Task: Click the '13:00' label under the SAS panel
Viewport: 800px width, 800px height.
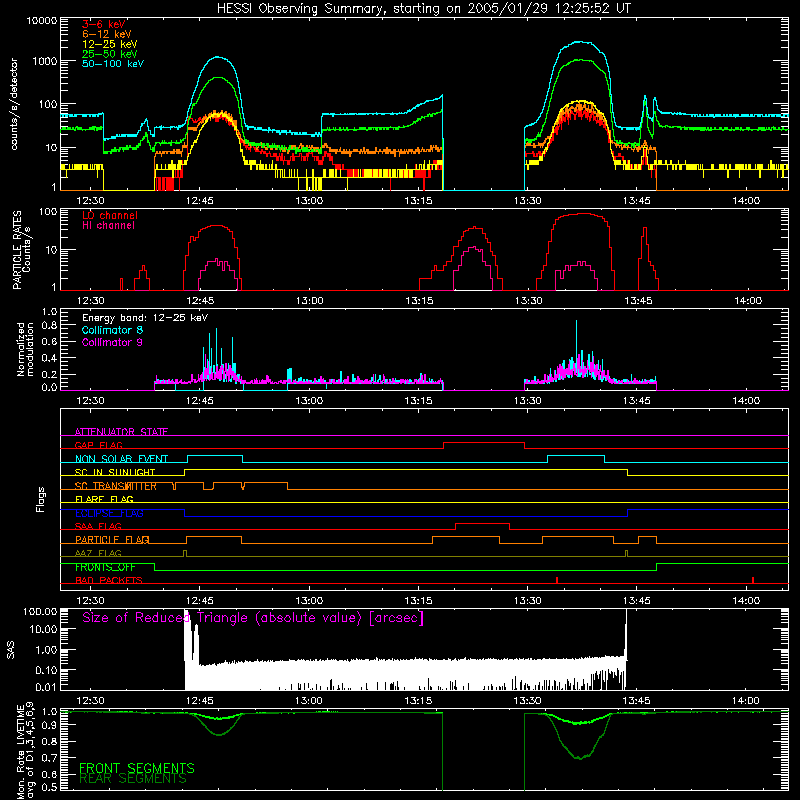Action: coord(309,701)
